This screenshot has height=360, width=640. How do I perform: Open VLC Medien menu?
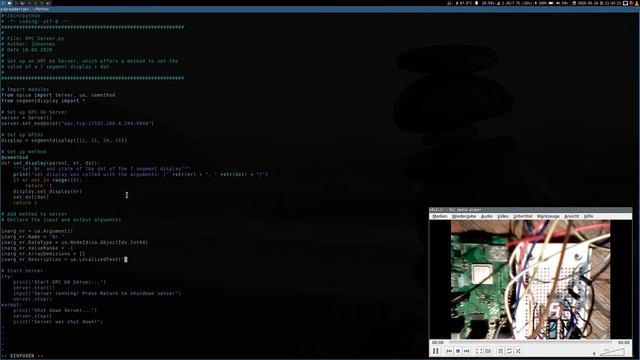[x=440, y=216]
